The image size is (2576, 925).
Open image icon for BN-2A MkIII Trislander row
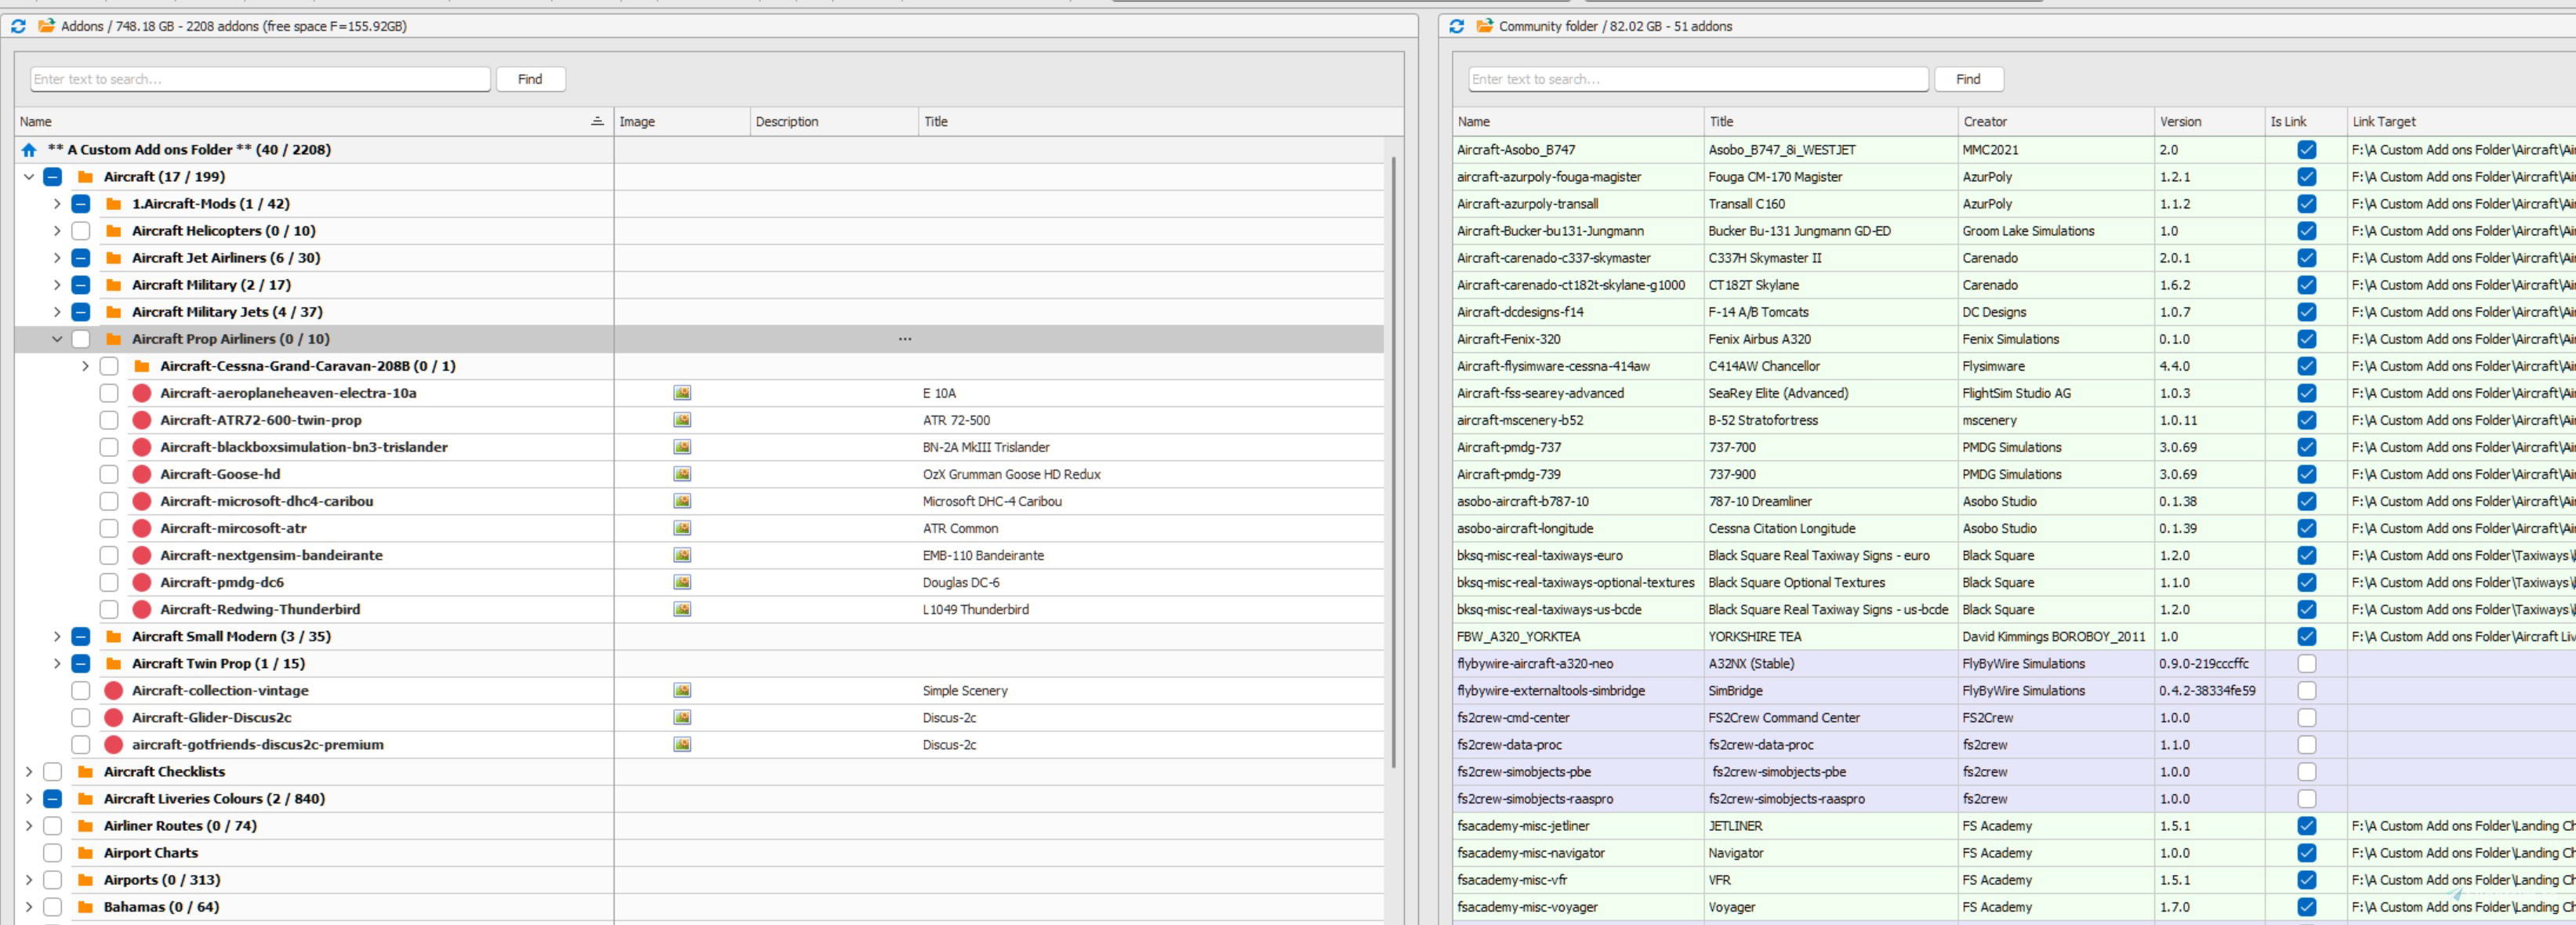682,447
